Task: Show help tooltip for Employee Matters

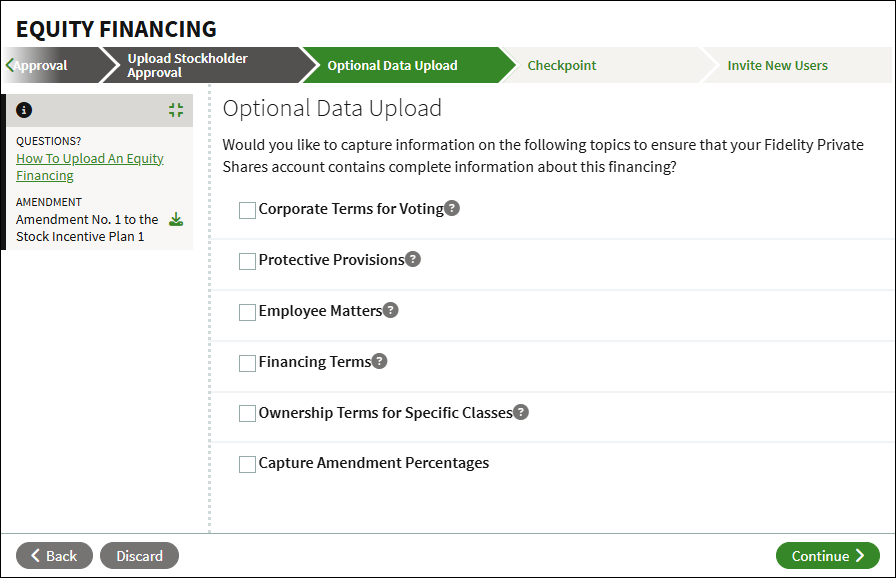Action: pos(391,310)
